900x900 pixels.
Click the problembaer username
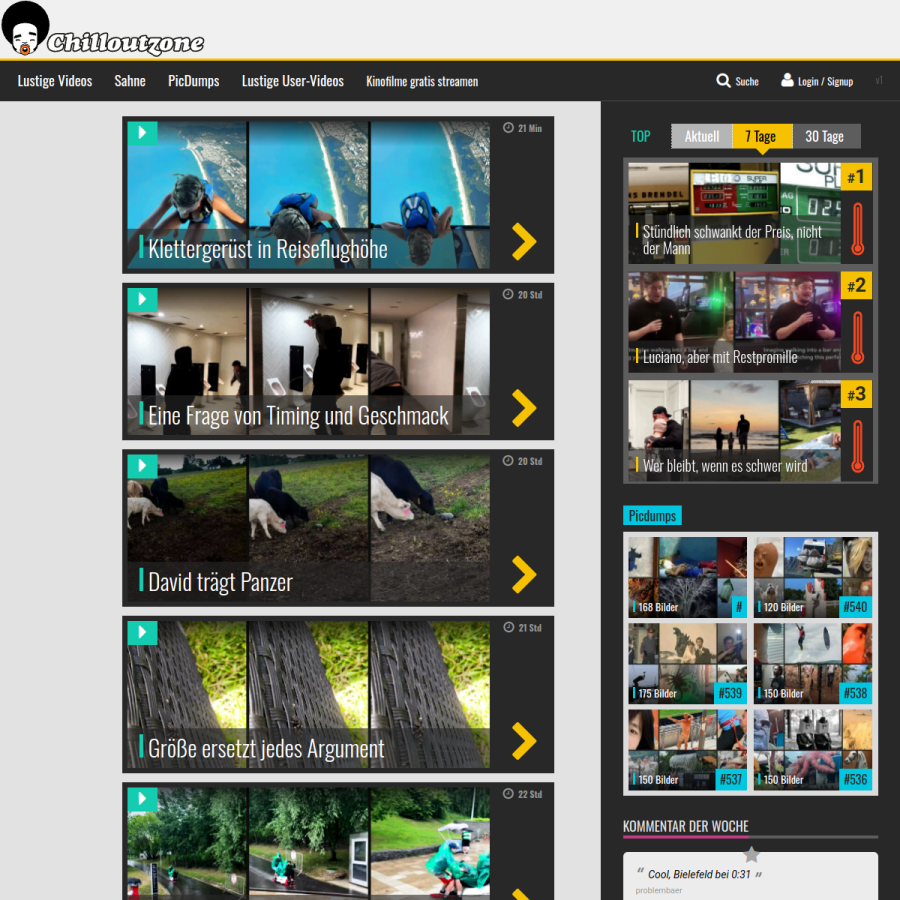(x=659, y=890)
